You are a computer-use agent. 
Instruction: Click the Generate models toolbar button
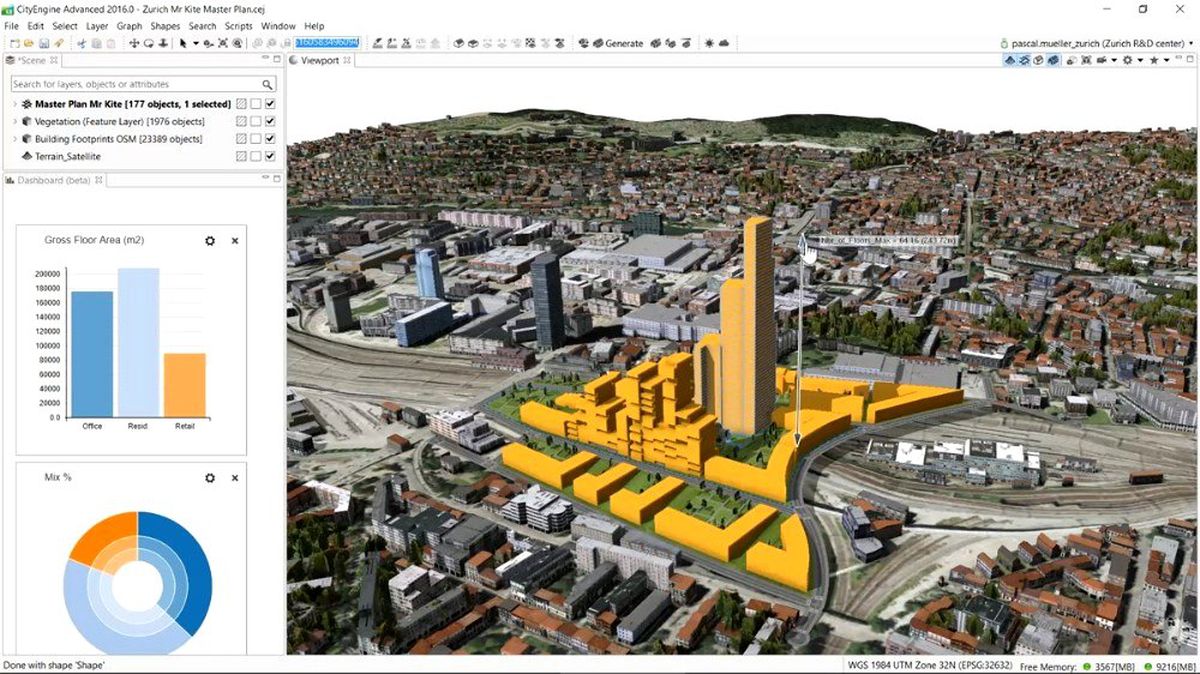617,43
